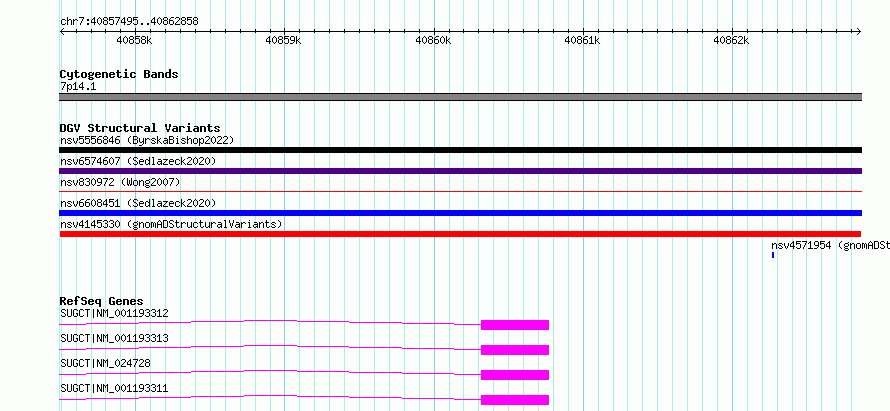Open the nsv4145330 (gnomADStructuralVariants) label
This screenshot has height=411, width=890.
pos(171,224)
